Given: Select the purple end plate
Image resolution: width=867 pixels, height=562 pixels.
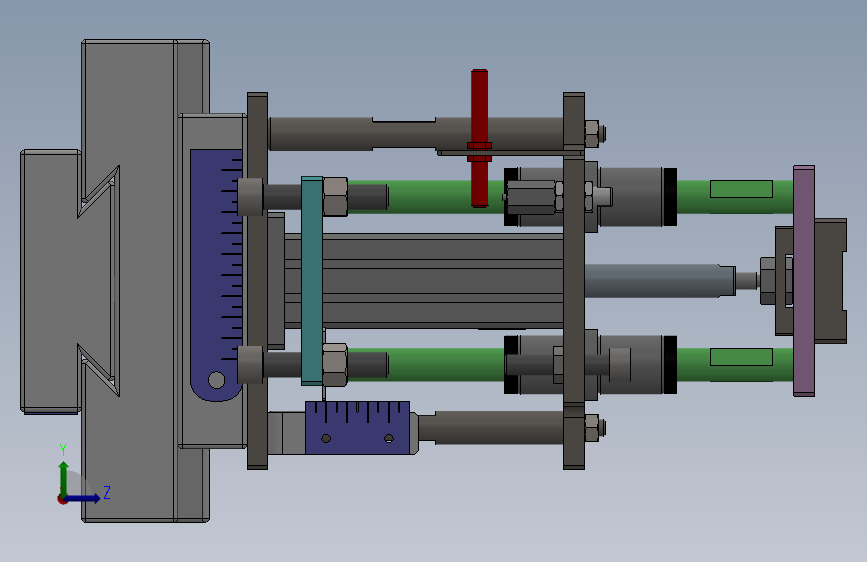Looking at the screenshot, I should [x=804, y=280].
